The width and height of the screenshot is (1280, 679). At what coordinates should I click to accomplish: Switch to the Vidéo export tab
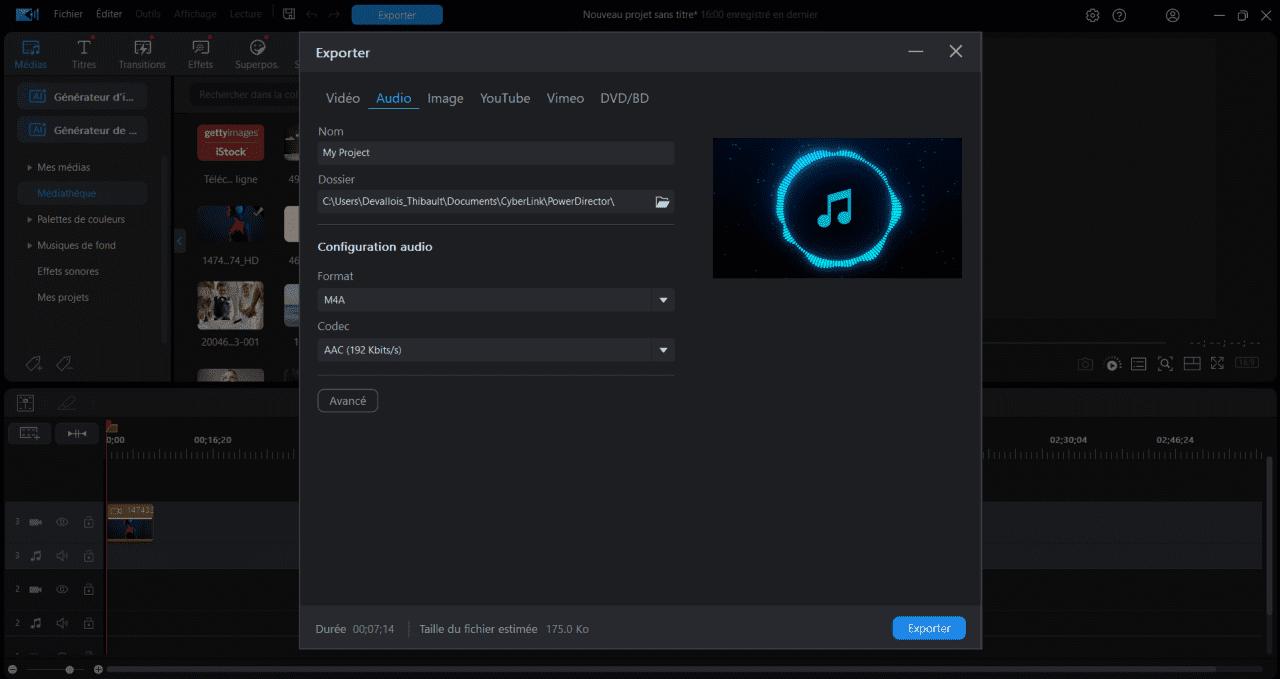click(x=343, y=98)
